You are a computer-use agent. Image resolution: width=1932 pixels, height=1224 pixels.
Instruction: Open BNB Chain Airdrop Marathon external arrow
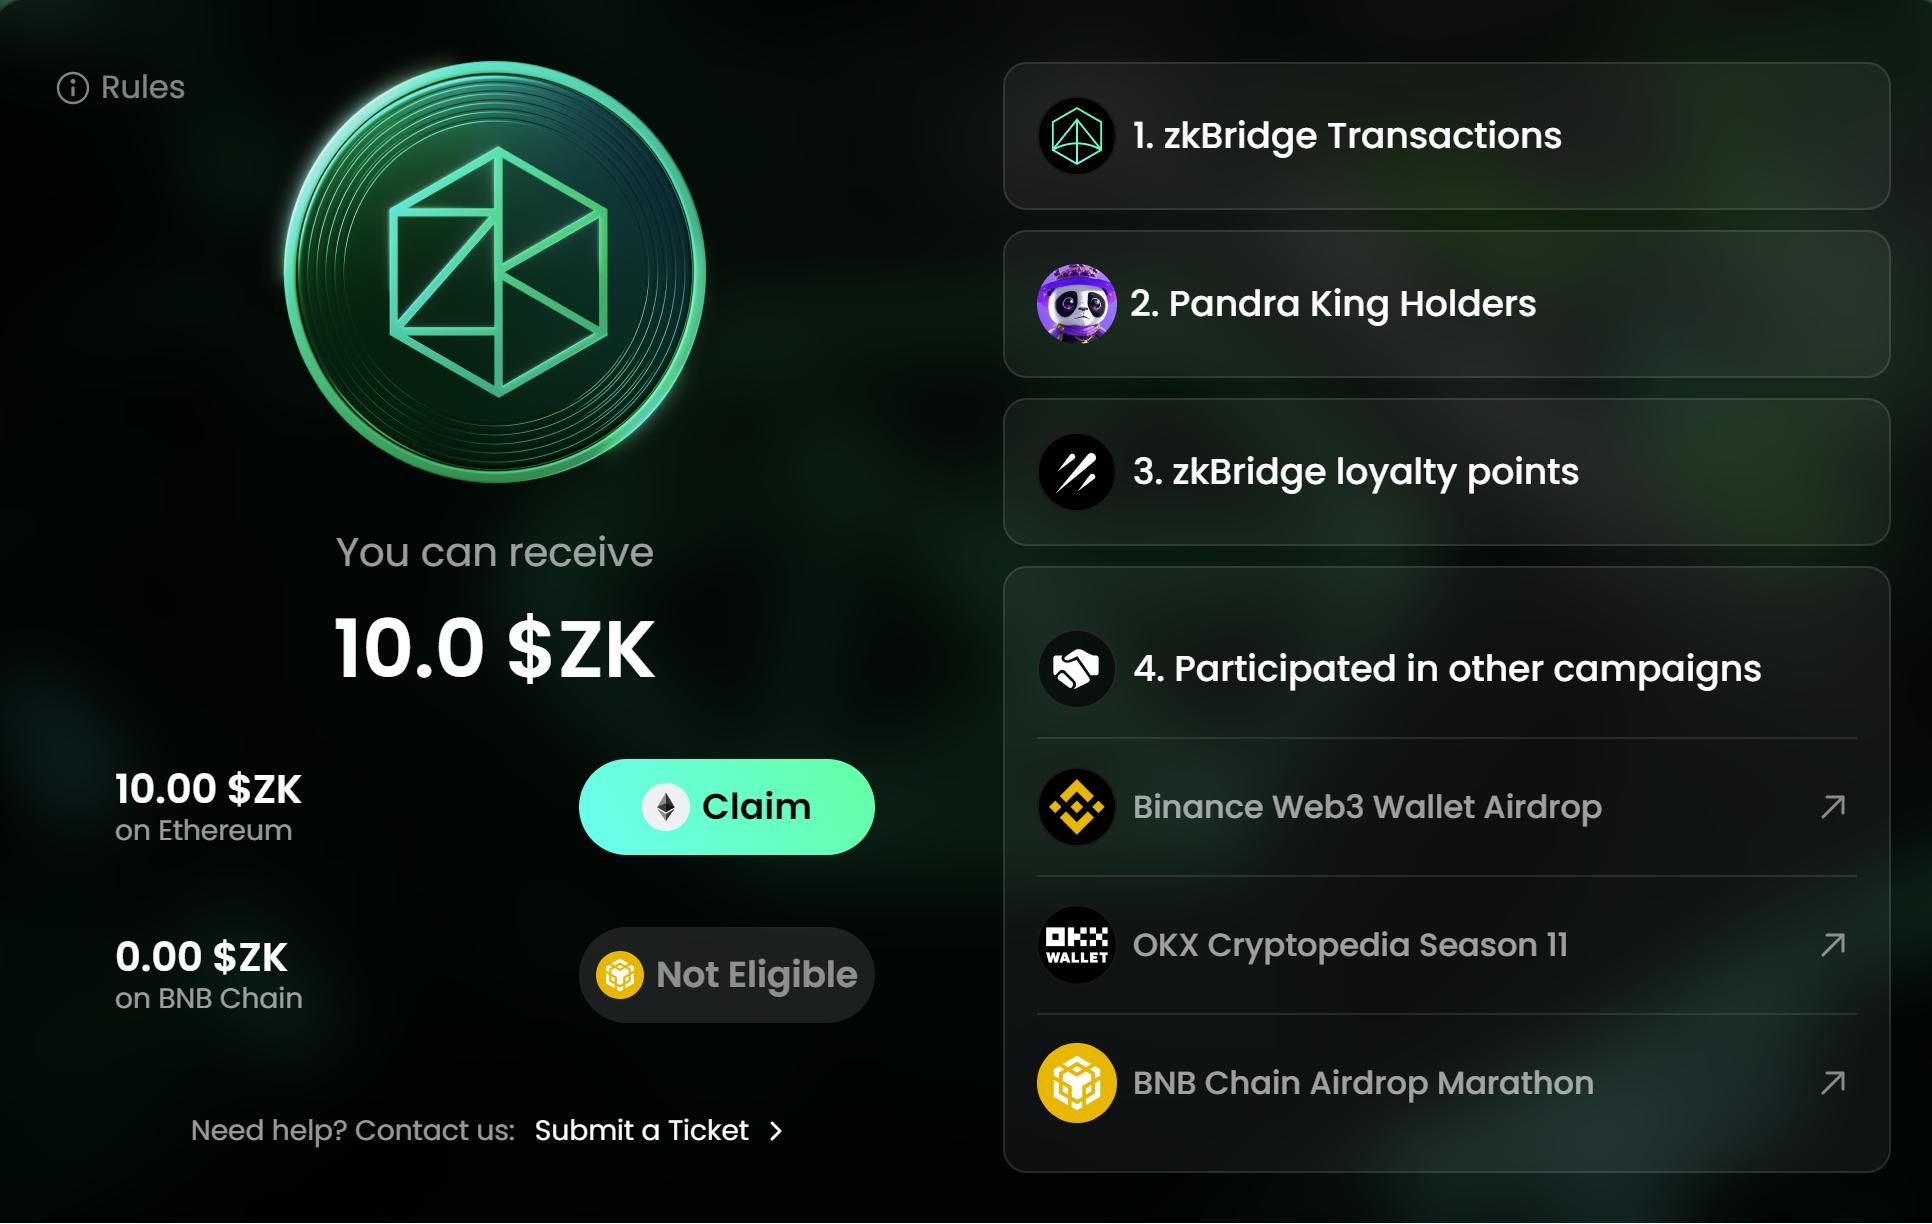coord(1833,1083)
